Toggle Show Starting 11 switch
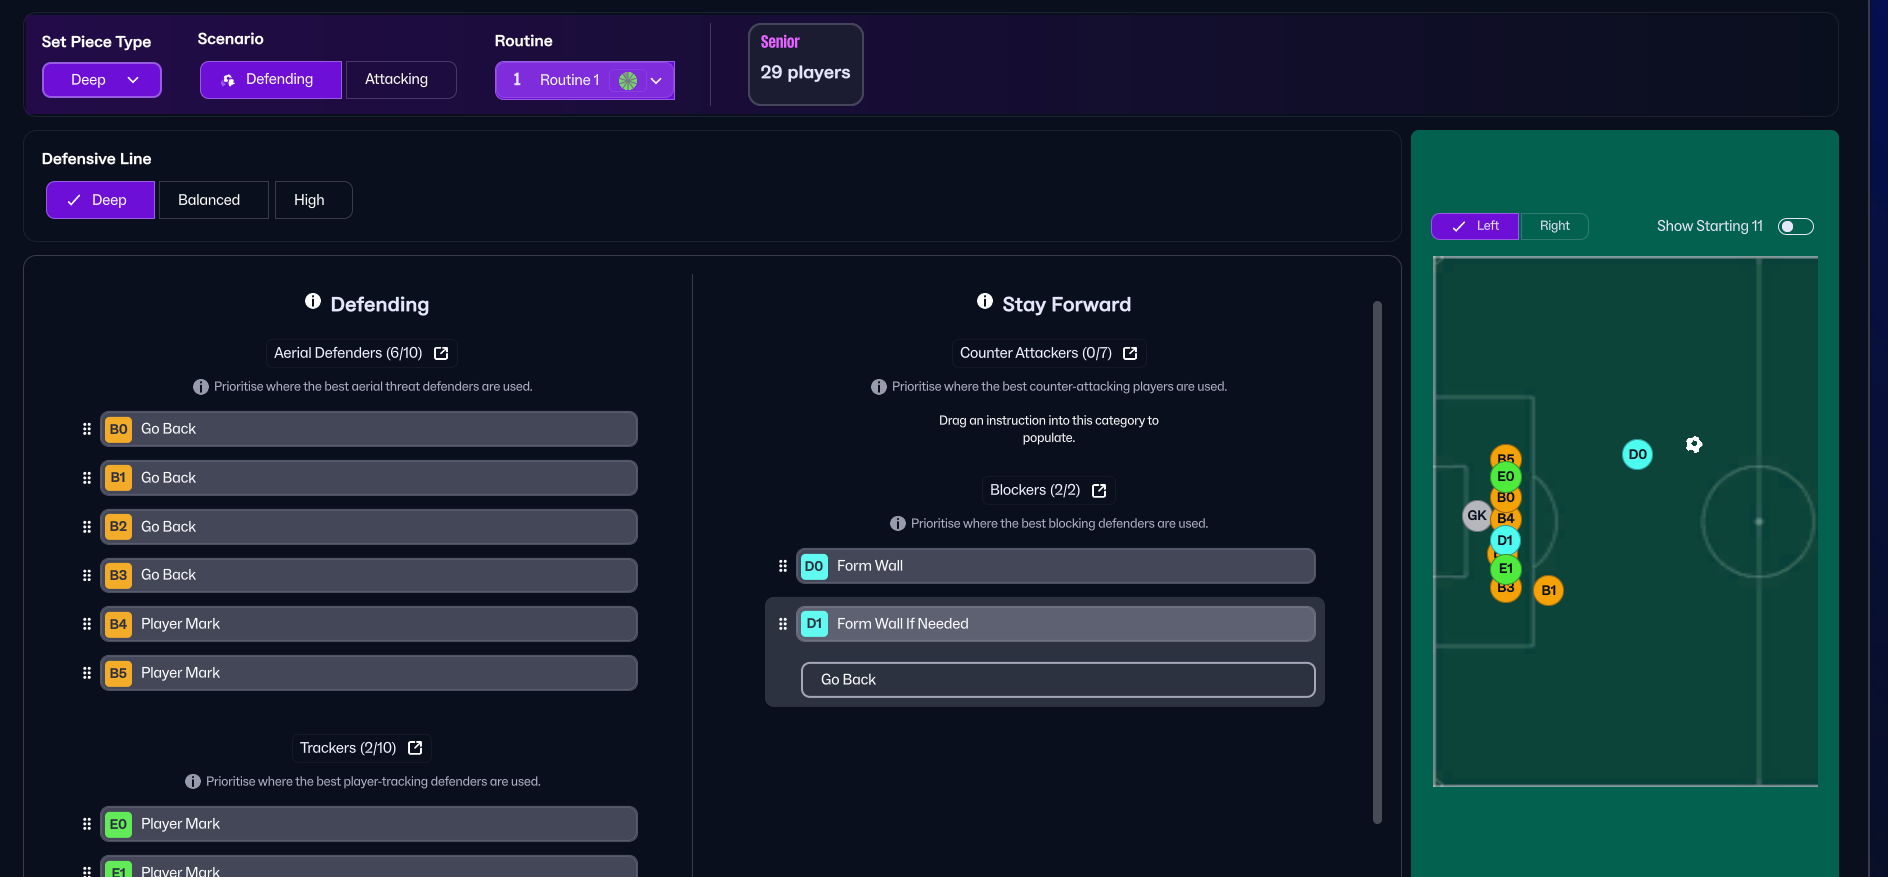 (1795, 226)
